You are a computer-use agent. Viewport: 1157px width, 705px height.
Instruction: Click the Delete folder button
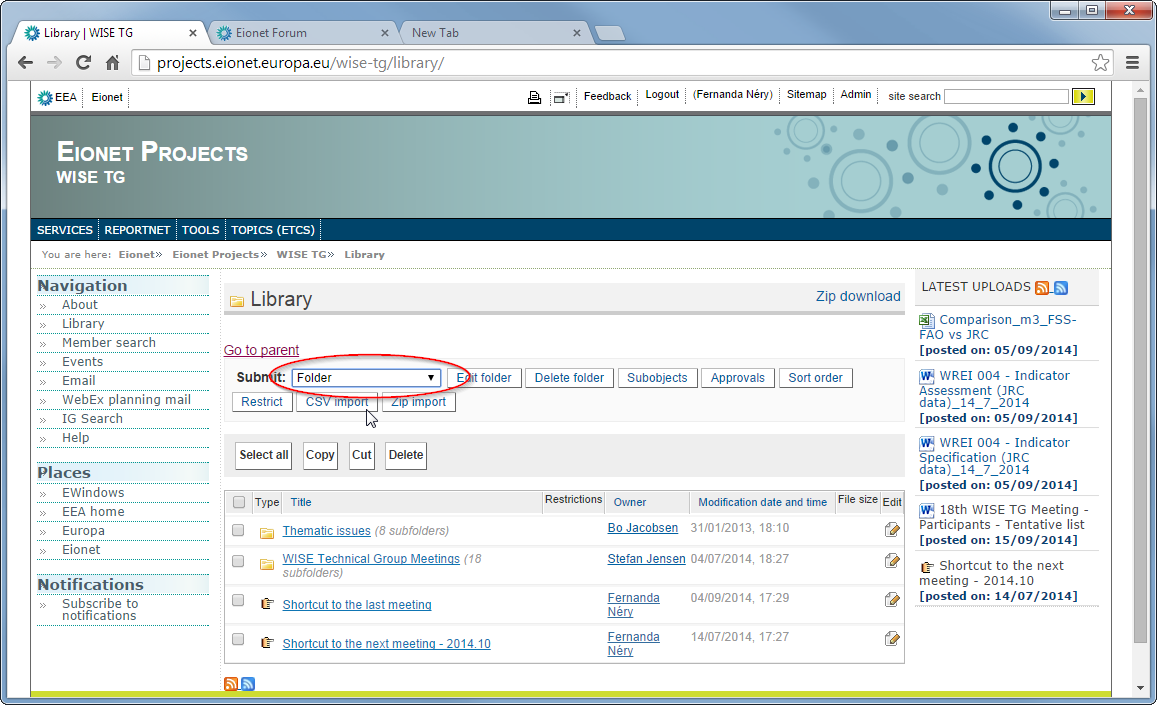pyautogui.click(x=569, y=378)
